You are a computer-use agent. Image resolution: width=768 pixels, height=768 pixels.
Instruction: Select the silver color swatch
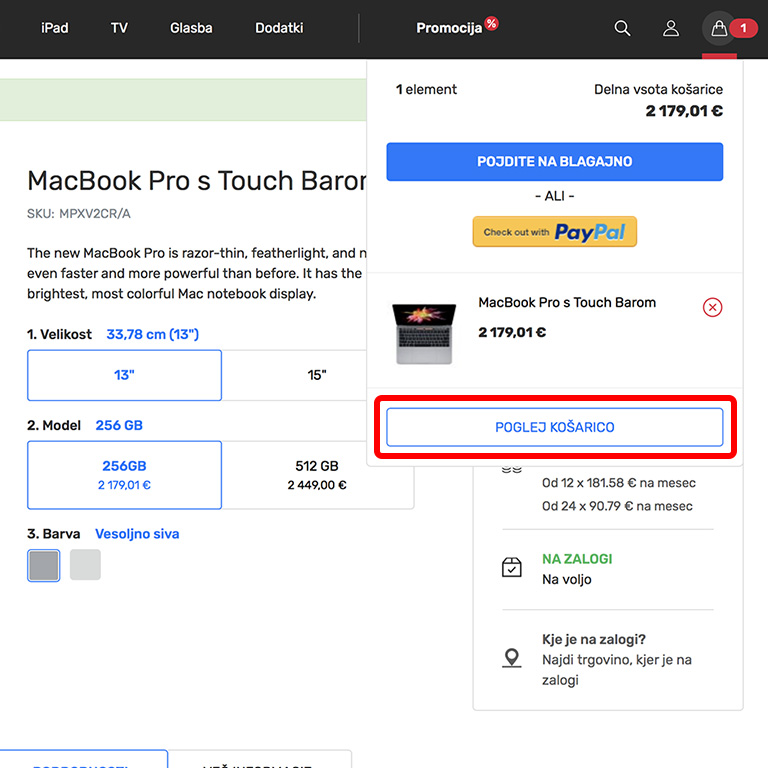pyautogui.click(x=85, y=565)
